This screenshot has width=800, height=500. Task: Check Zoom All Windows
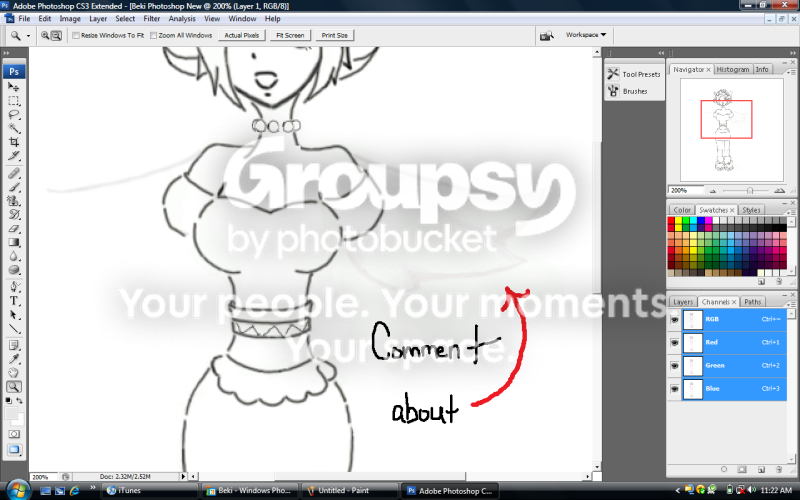click(x=153, y=35)
